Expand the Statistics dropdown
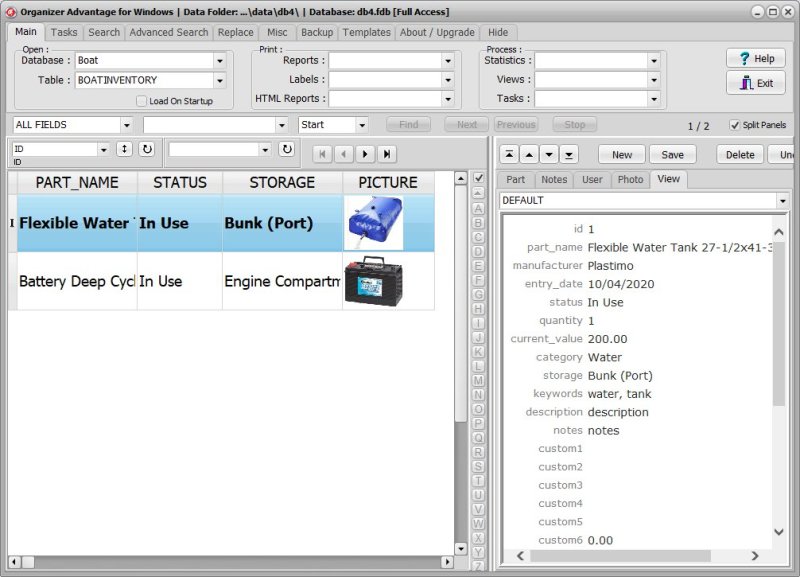The image size is (800, 577). [x=654, y=61]
